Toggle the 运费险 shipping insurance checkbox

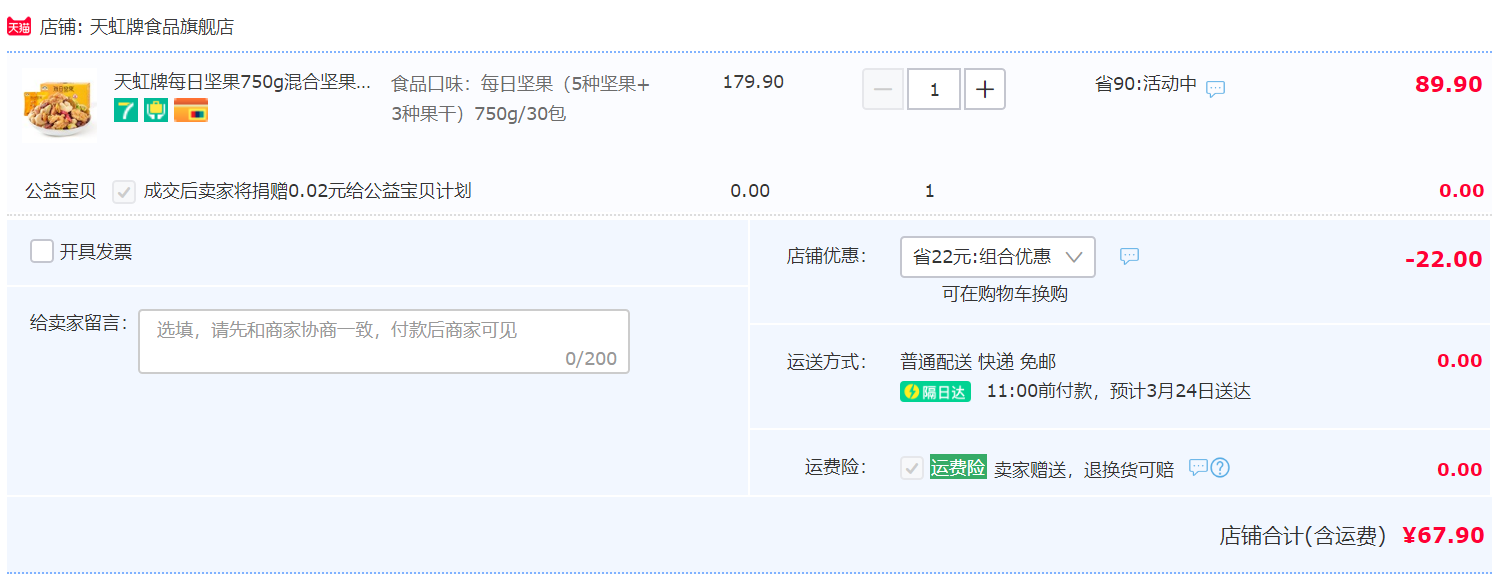912,468
